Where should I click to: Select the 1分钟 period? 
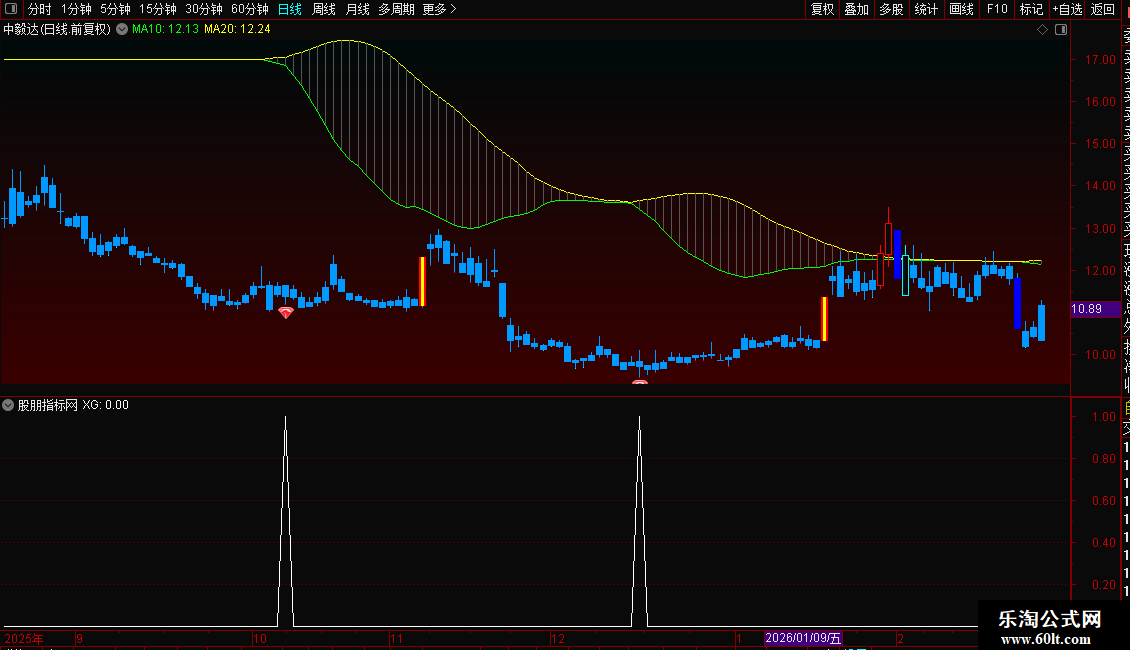(76, 9)
